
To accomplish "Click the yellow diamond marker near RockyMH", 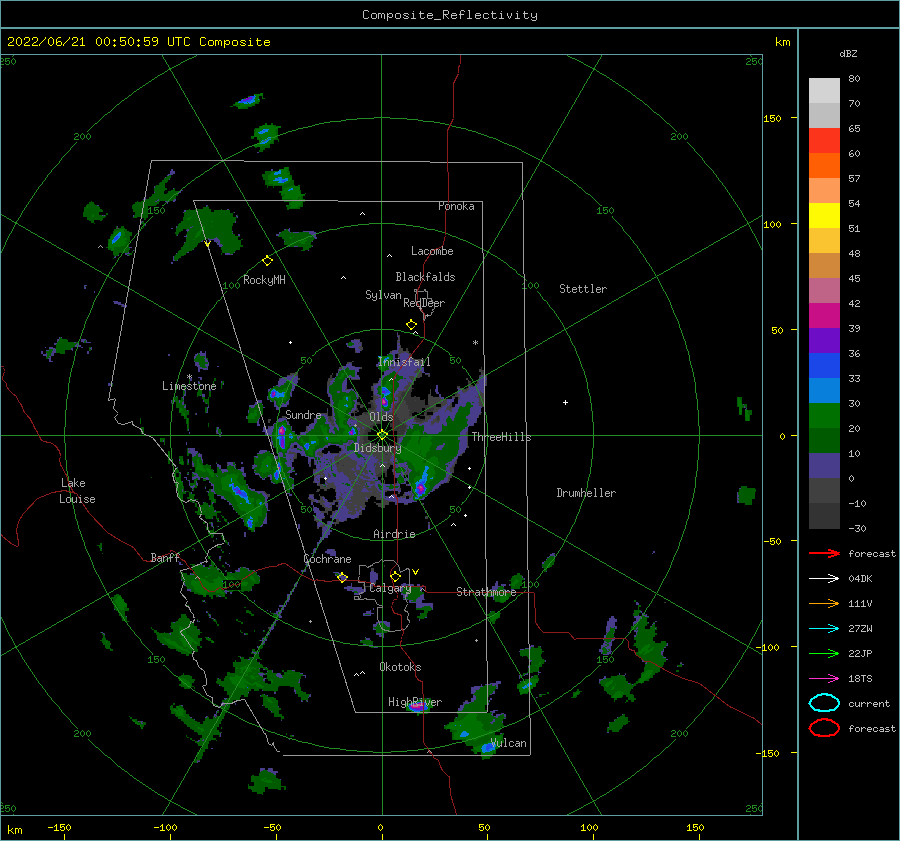I will click(x=267, y=261).
